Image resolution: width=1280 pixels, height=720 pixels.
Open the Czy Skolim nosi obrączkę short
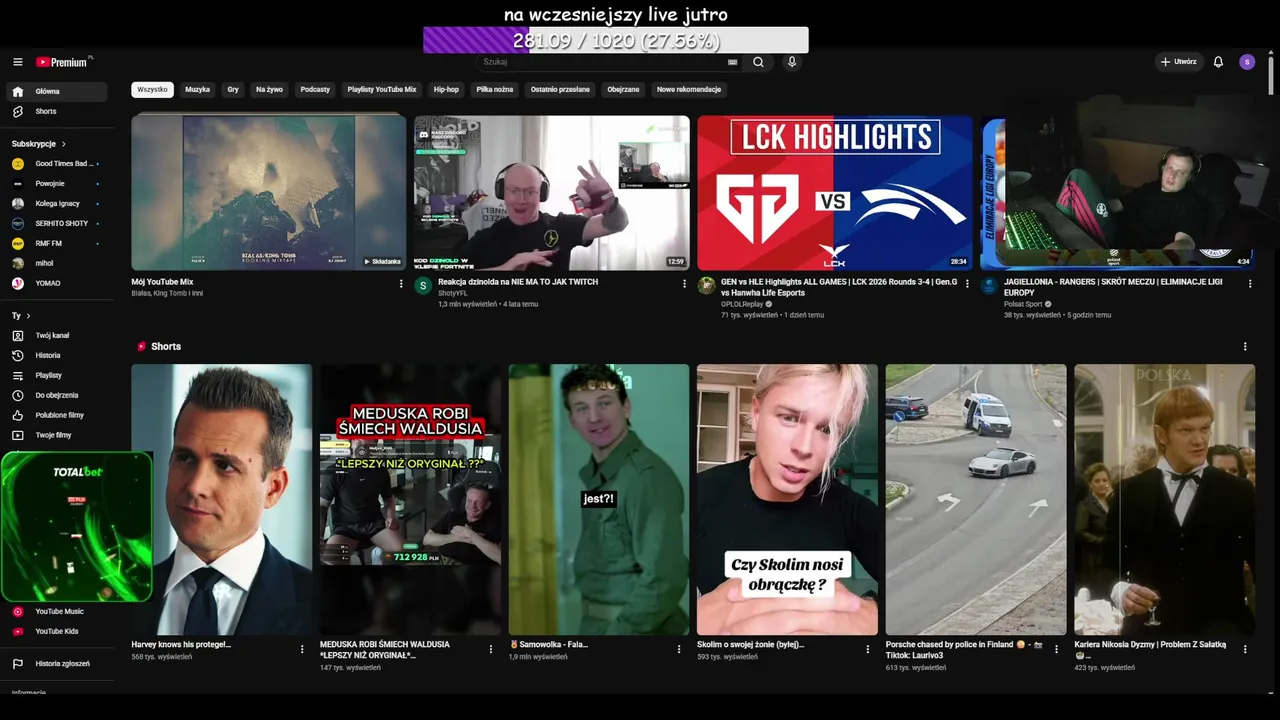(787, 500)
